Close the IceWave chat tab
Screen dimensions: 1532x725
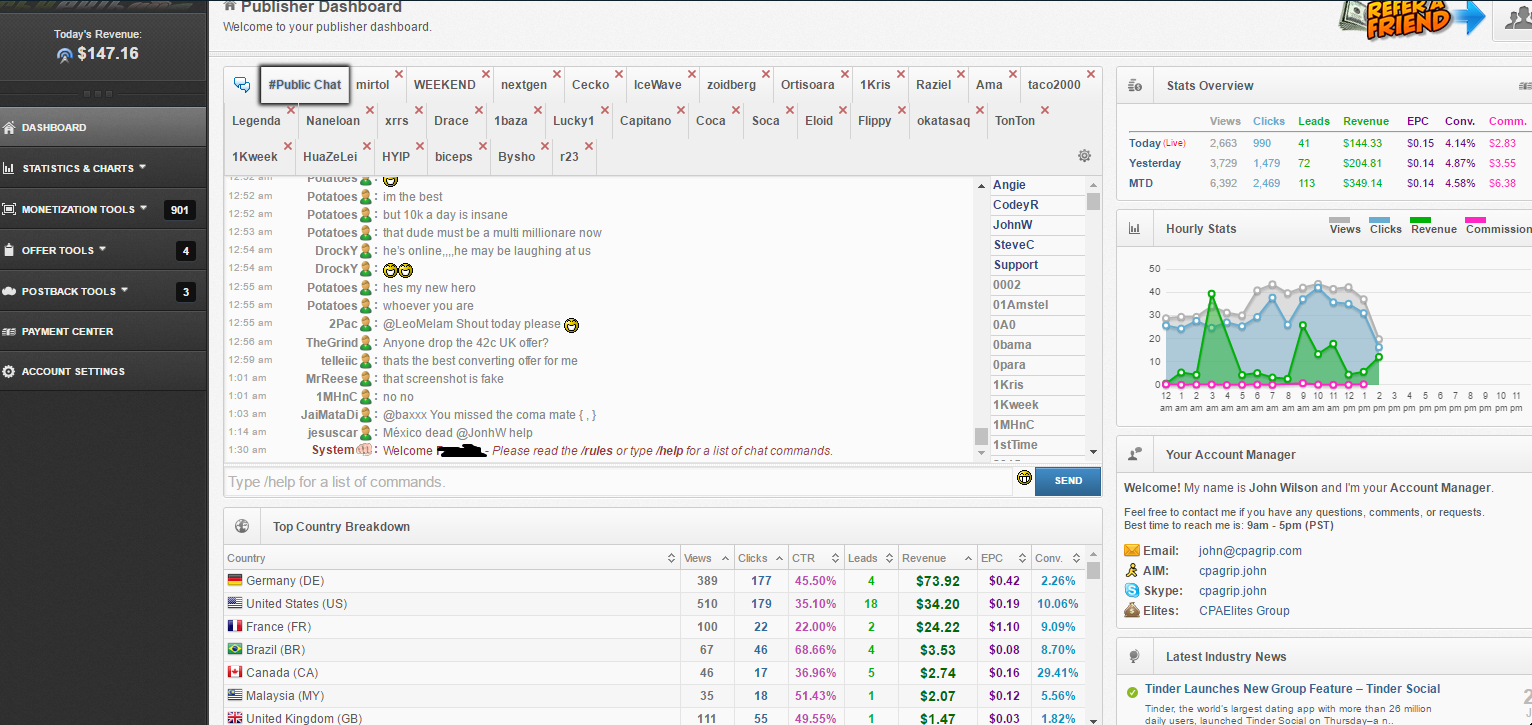[x=692, y=74]
